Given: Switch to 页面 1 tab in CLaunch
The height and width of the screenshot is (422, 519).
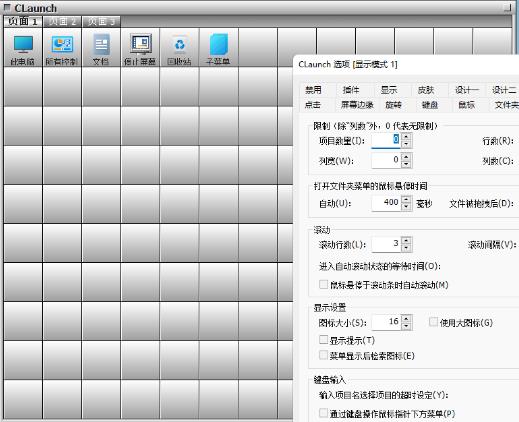Looking at the screenshot, I should coord(23,22).
